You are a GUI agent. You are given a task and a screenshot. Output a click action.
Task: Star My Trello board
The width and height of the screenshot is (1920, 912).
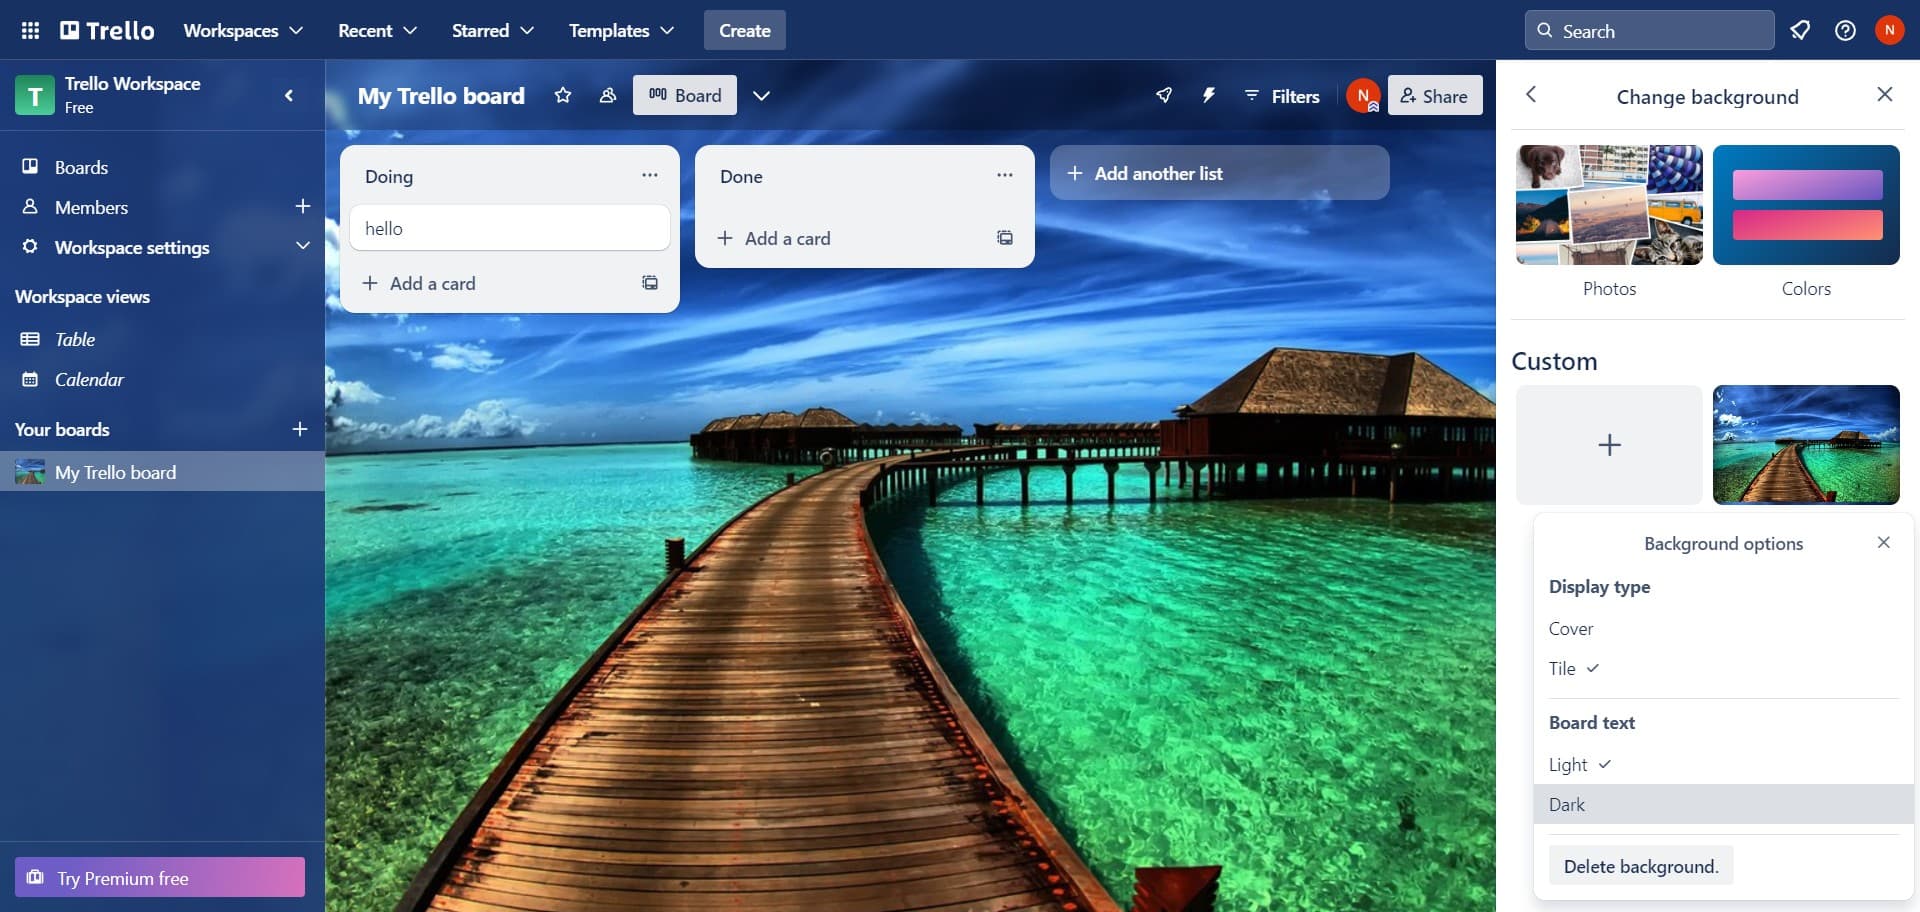(563, 95)
